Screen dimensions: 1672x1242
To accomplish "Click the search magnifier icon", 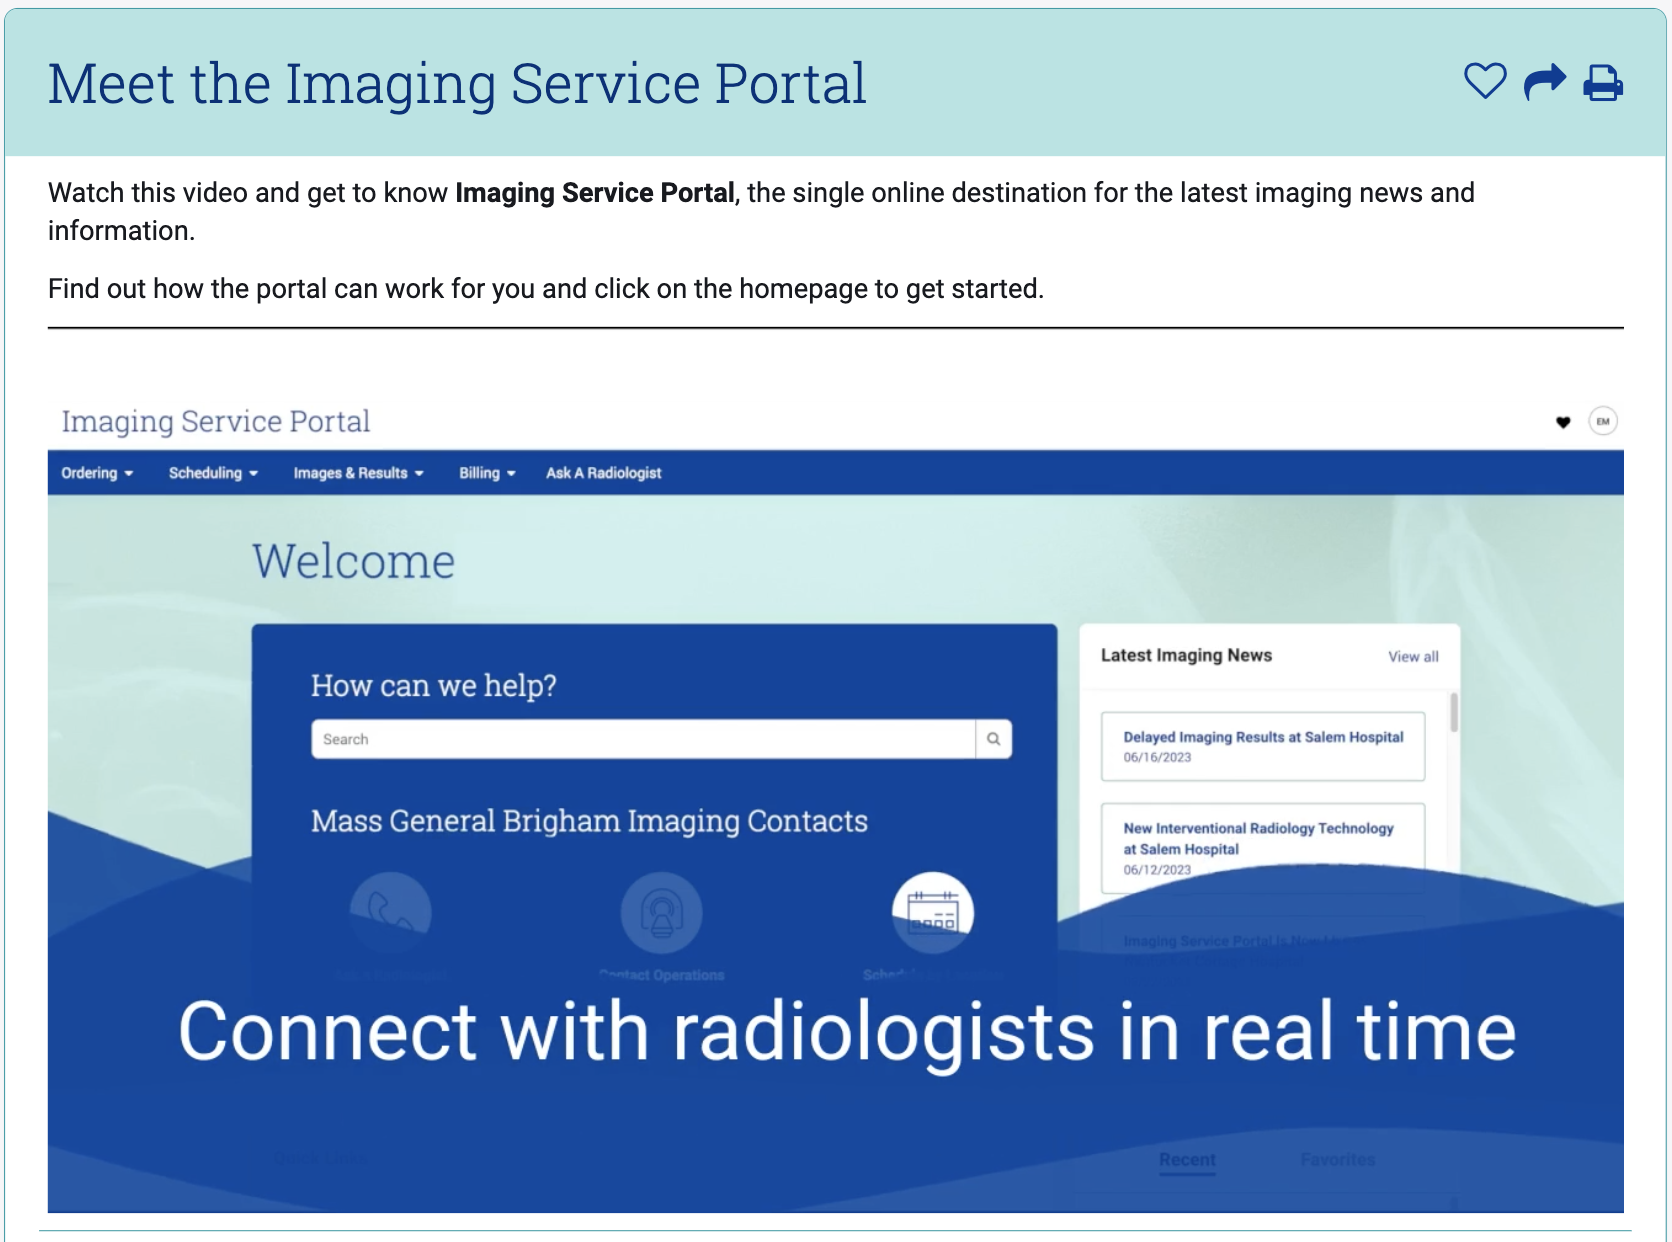I will point(994,739).
